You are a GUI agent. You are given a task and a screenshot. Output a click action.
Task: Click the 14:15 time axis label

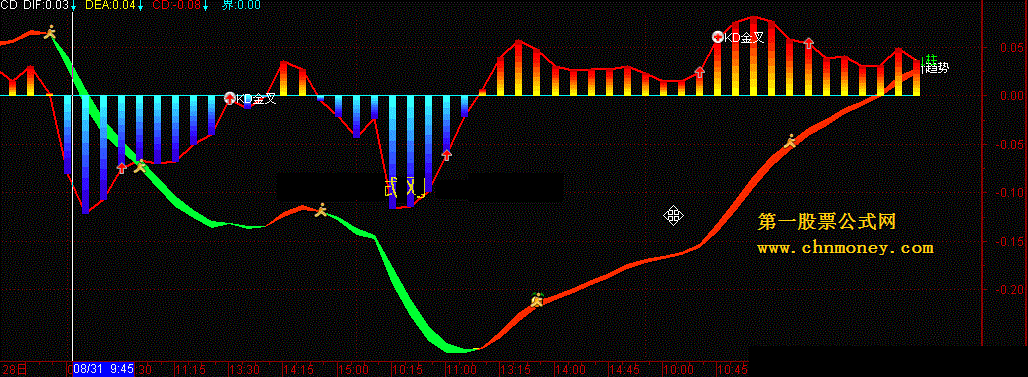coord(298,370)
